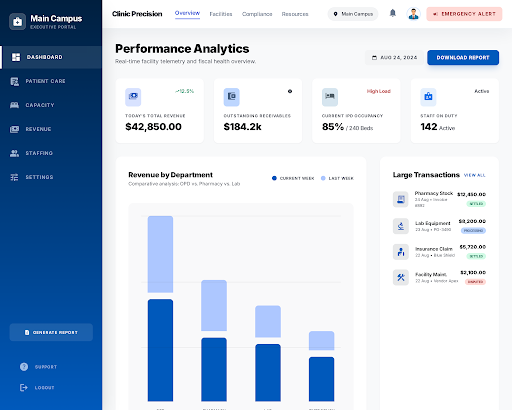Screen dimensions: 512x410
Task: Click the info dot on Outstanding Receivables card
Action: coord(290,91)
